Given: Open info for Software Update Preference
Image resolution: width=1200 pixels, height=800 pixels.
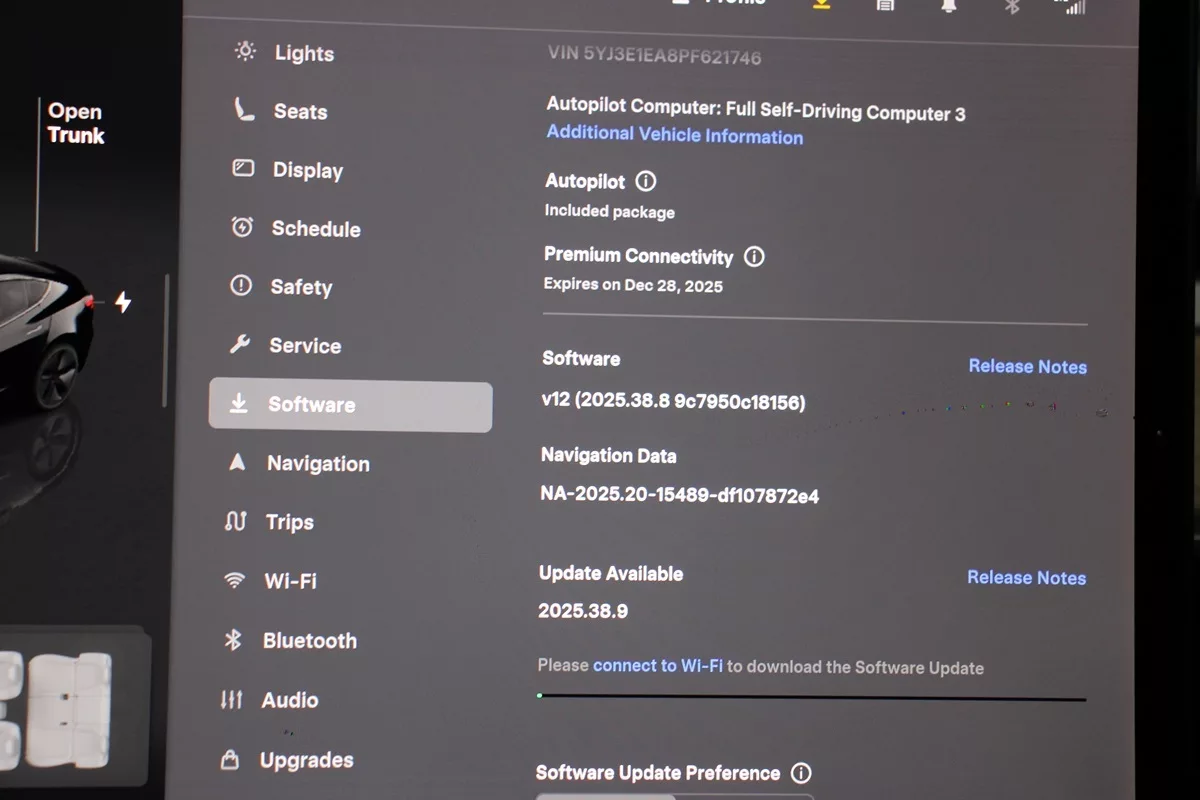Looking at the screenshot, I should (800, 773).
